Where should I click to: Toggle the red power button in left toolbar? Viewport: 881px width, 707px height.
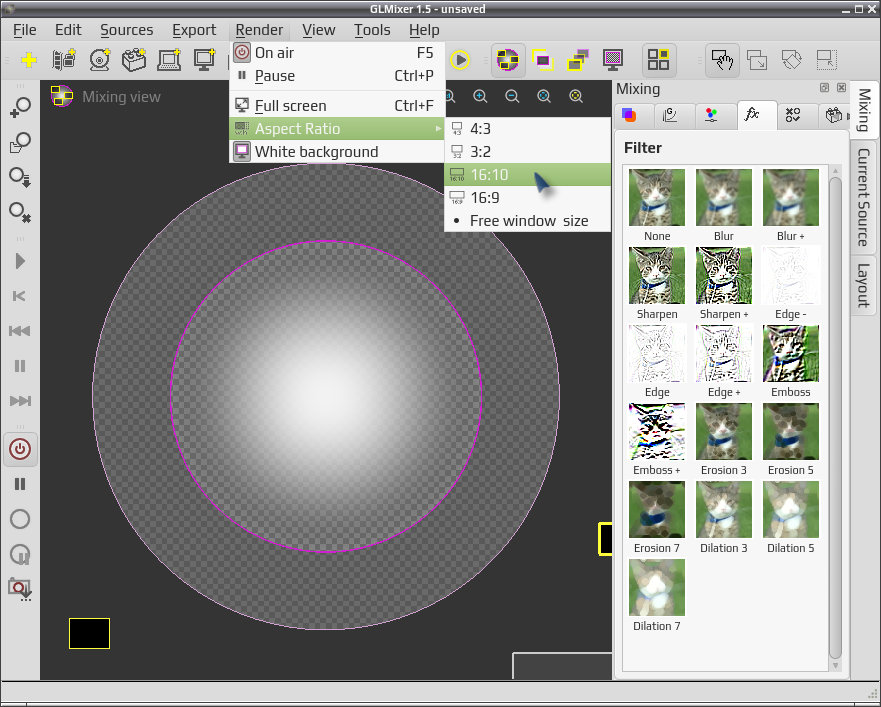click(20, 450)
